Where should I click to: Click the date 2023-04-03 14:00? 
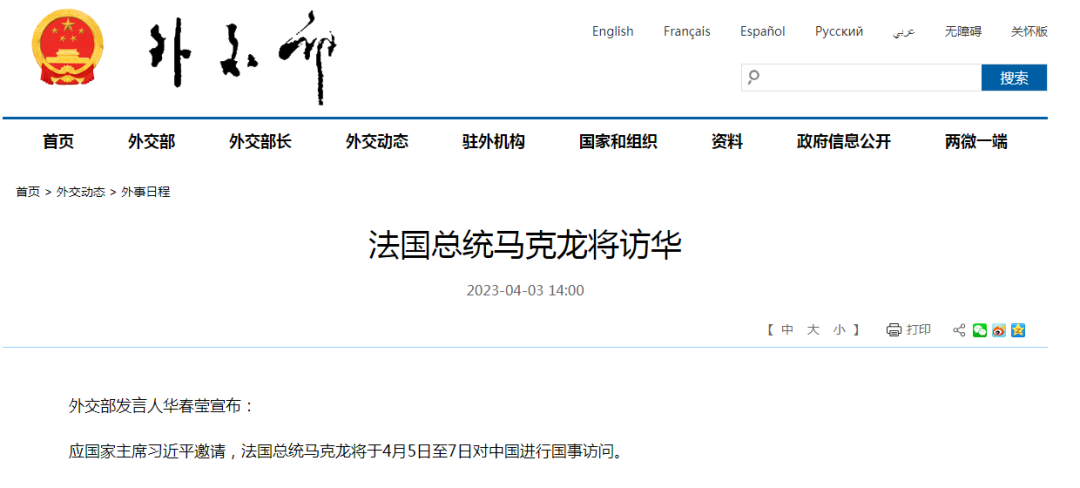pyautogui.click(x=525, y=290)
